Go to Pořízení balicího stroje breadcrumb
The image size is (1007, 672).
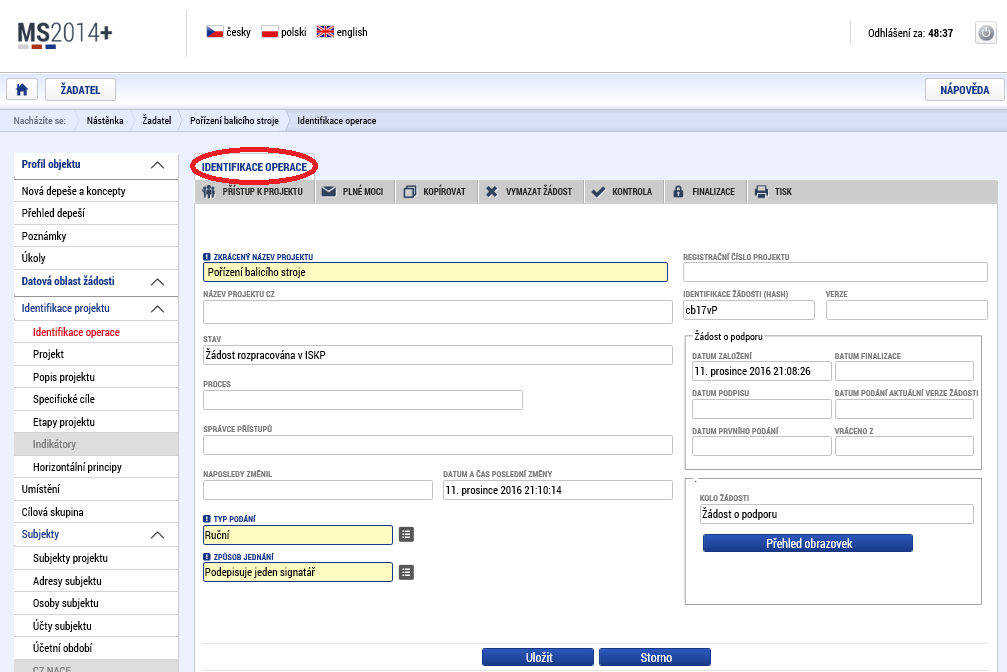(x=234, y=121)
